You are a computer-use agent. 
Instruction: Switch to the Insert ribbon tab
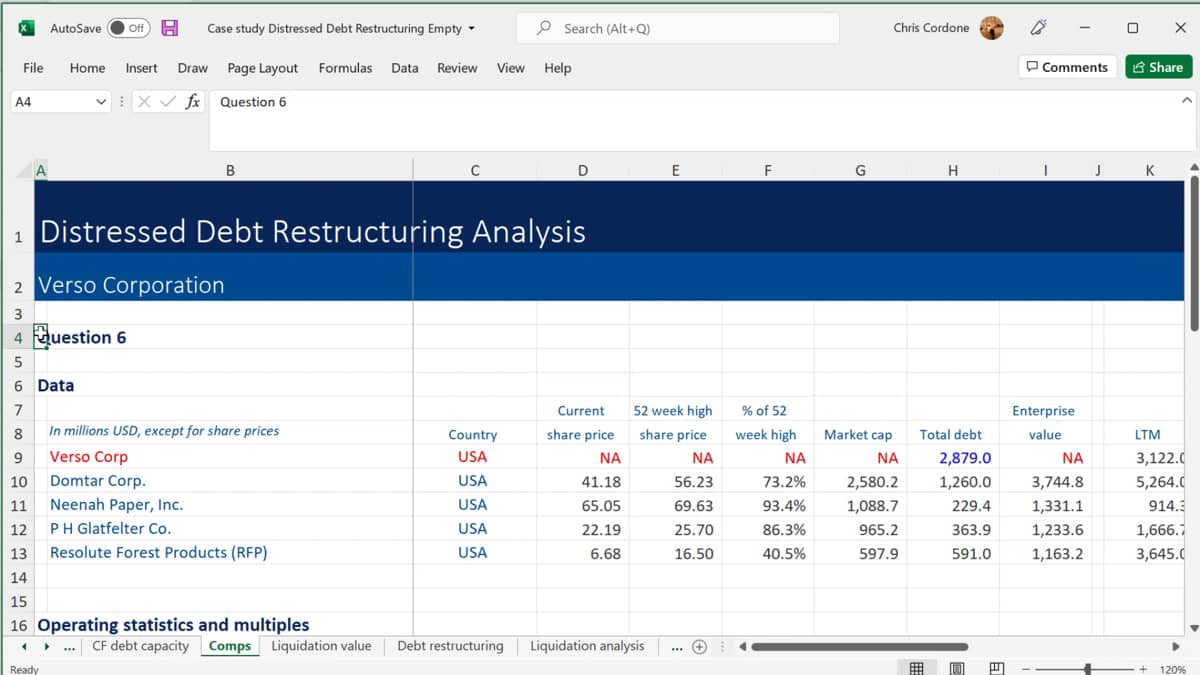pyautogui.click(x=141, y=68)
